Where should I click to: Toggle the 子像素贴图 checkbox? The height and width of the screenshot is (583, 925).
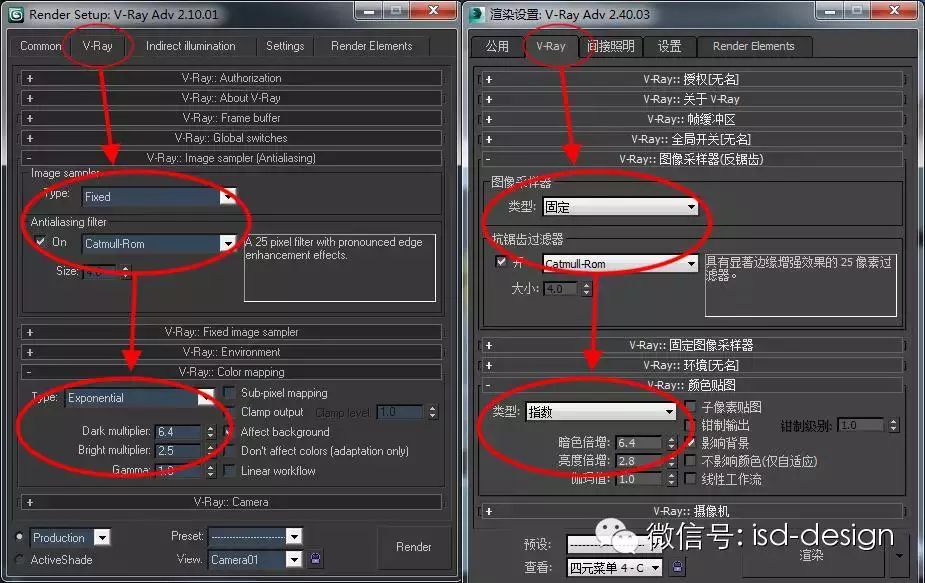[690, 406]
